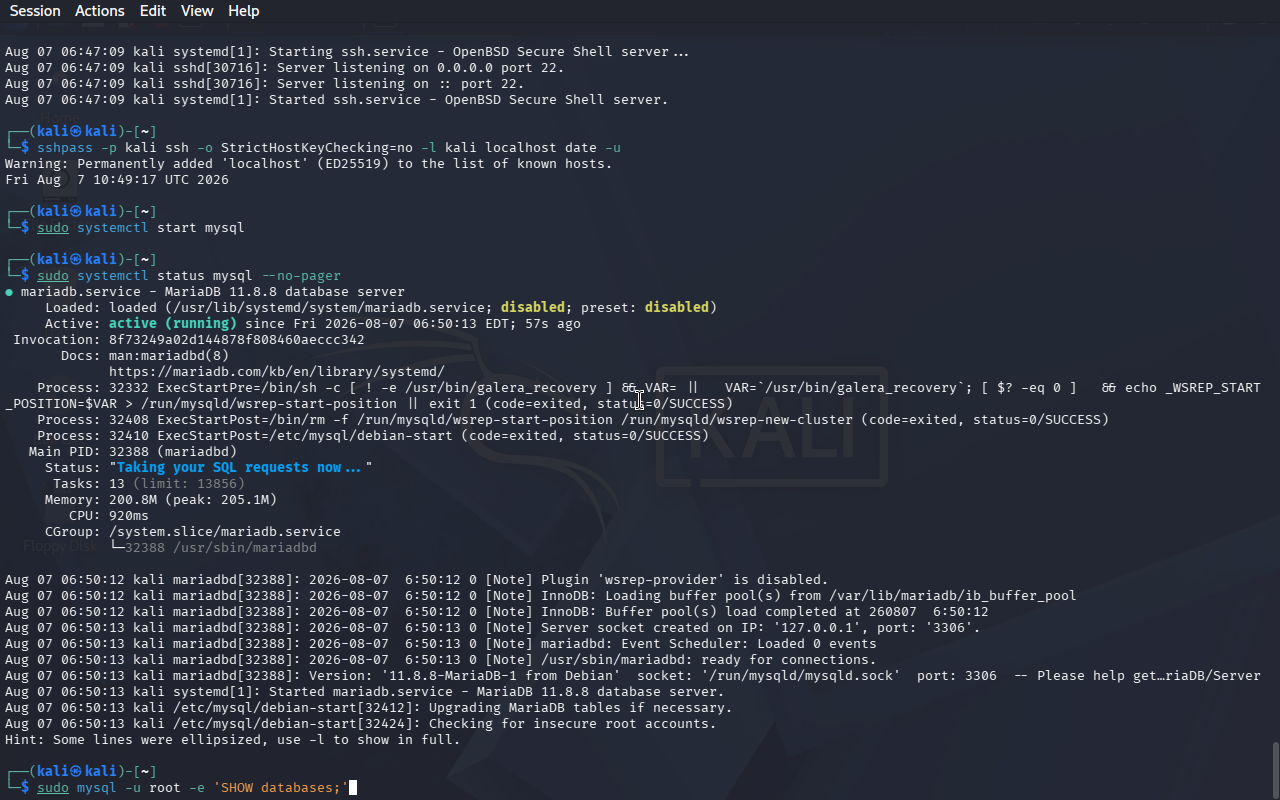Click the terminal scrollbar thumb at bottom right
The image size is (1280, 800).
(x=1275, y=770)
